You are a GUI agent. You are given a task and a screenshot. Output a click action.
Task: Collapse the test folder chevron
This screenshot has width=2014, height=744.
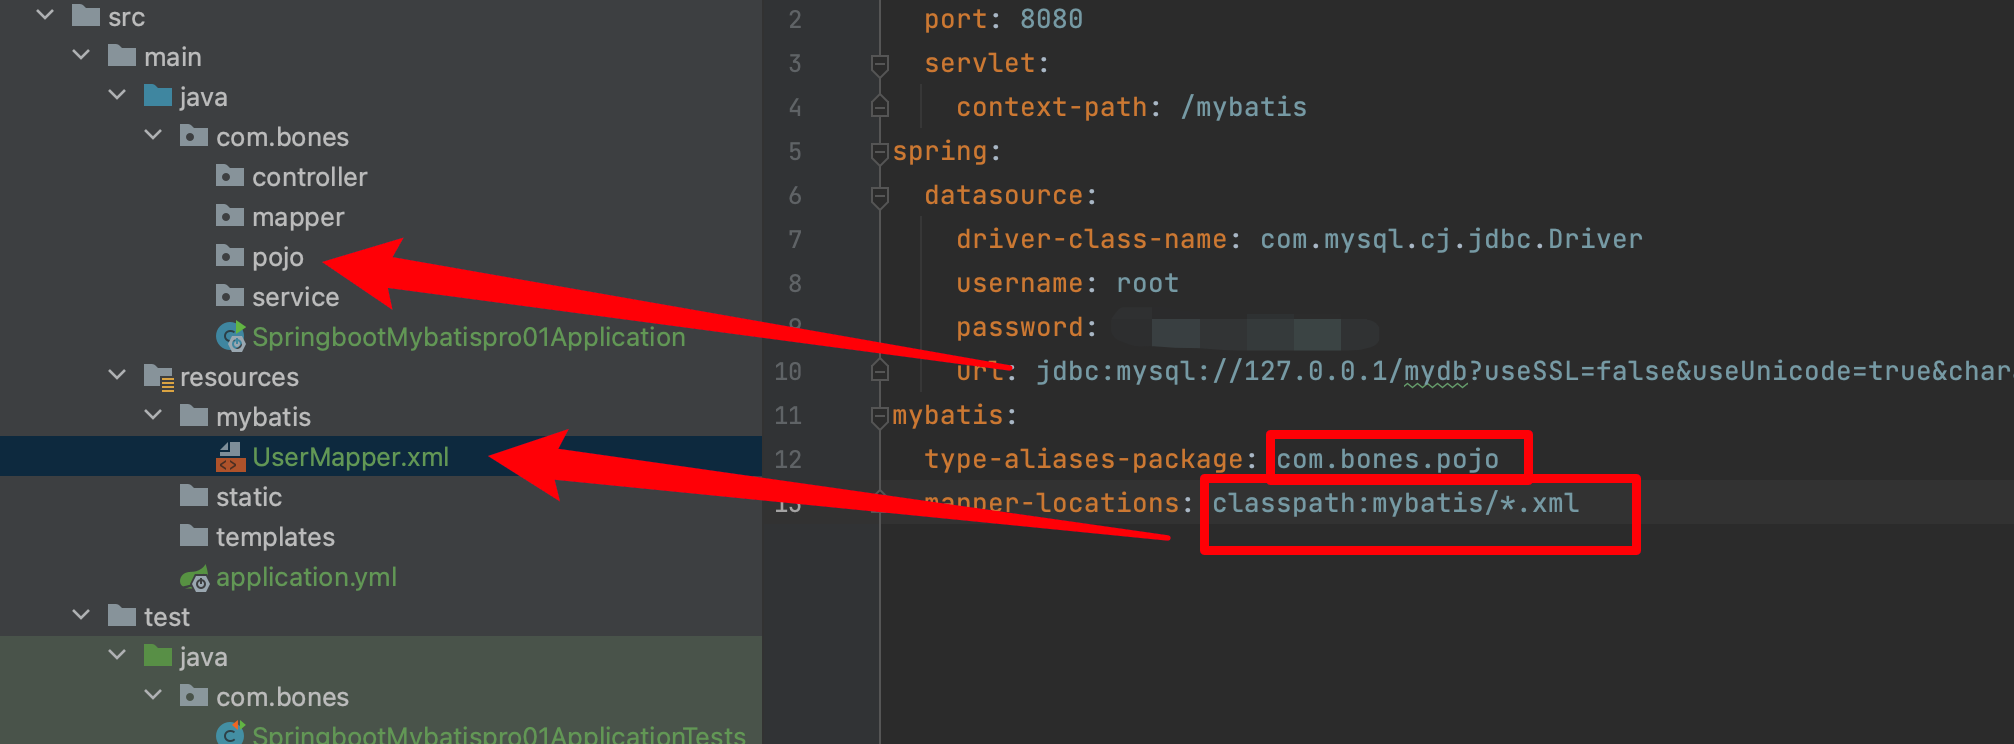pyautogui.click(x=82, y=616)
